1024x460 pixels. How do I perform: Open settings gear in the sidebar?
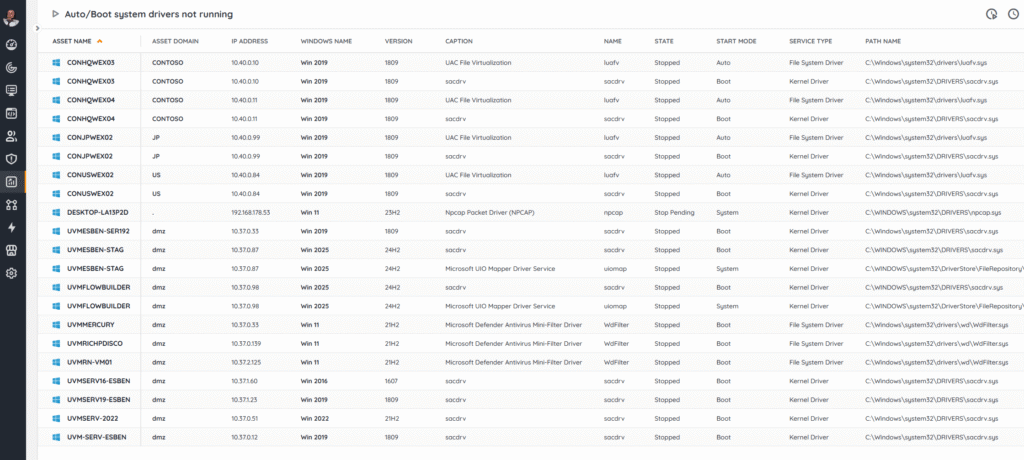click(12, 273)
